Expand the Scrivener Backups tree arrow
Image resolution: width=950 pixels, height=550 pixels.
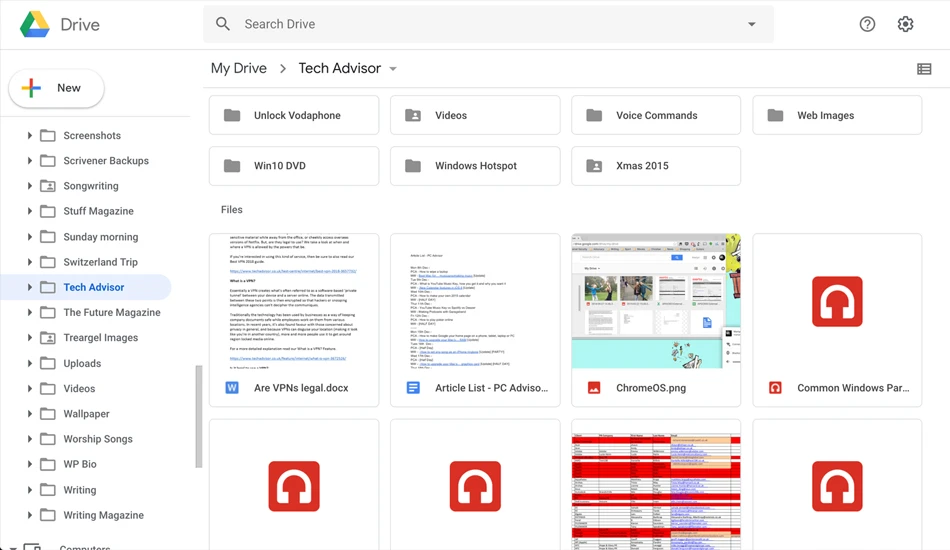point(29,161)
